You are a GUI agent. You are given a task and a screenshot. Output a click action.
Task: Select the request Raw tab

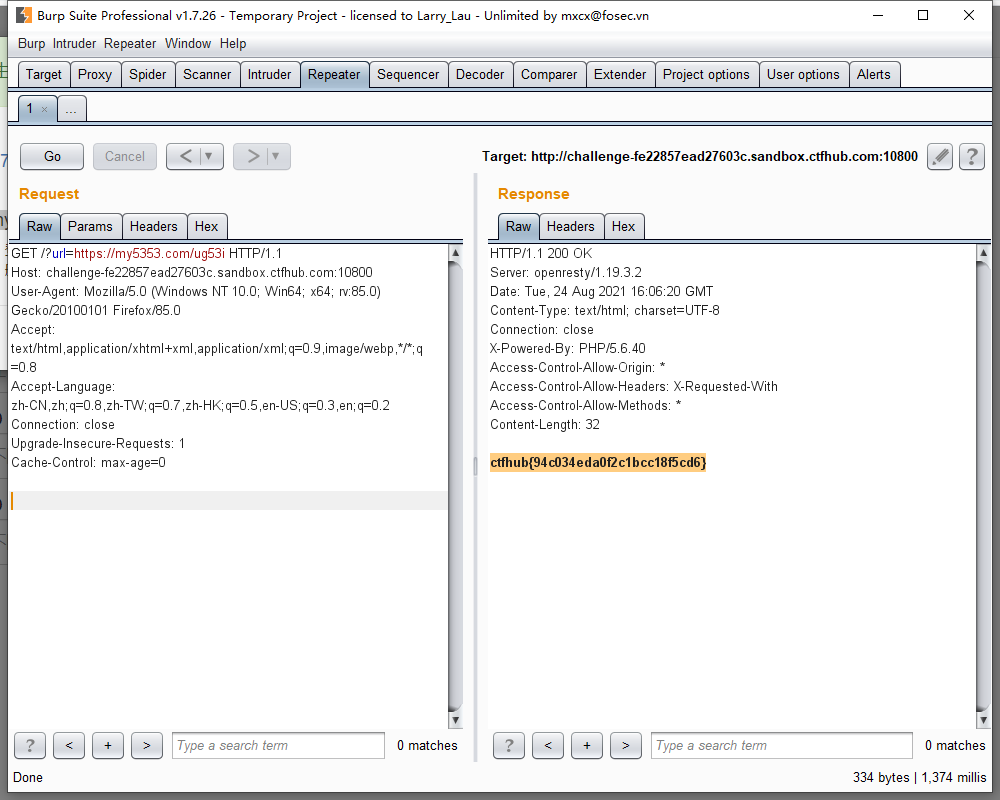(40, 226)
